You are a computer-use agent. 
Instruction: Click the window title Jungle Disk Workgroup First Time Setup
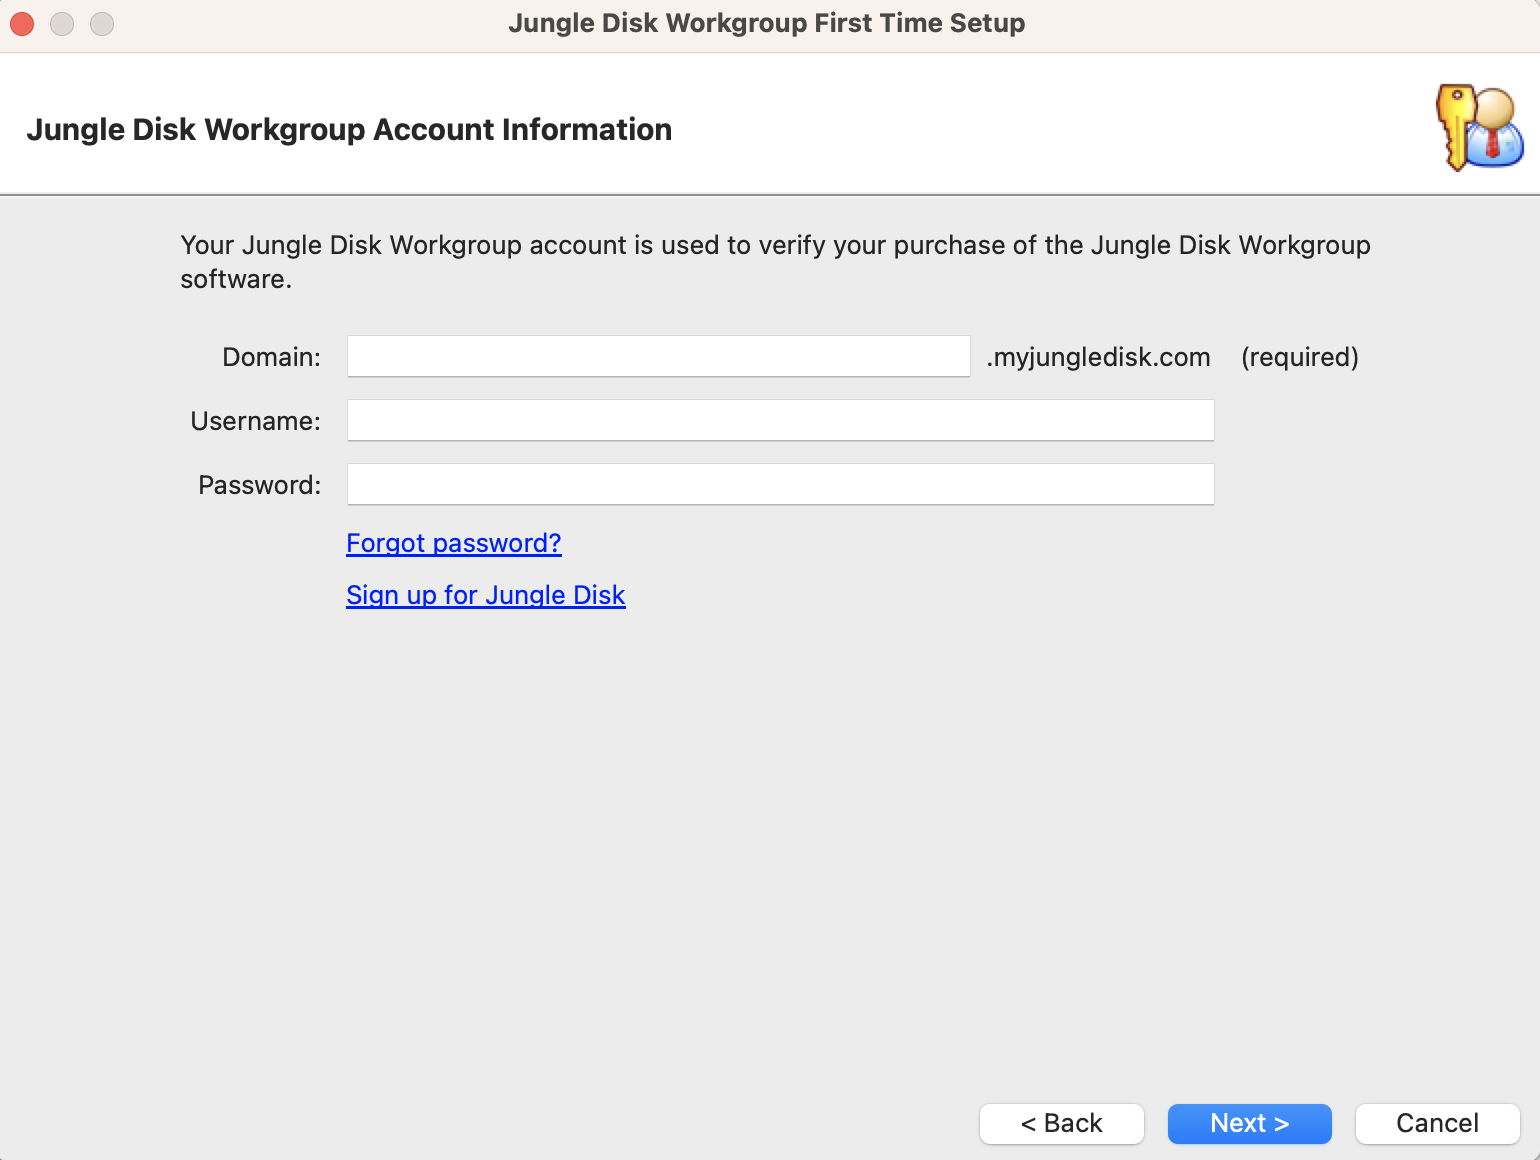tap(767, 23)
